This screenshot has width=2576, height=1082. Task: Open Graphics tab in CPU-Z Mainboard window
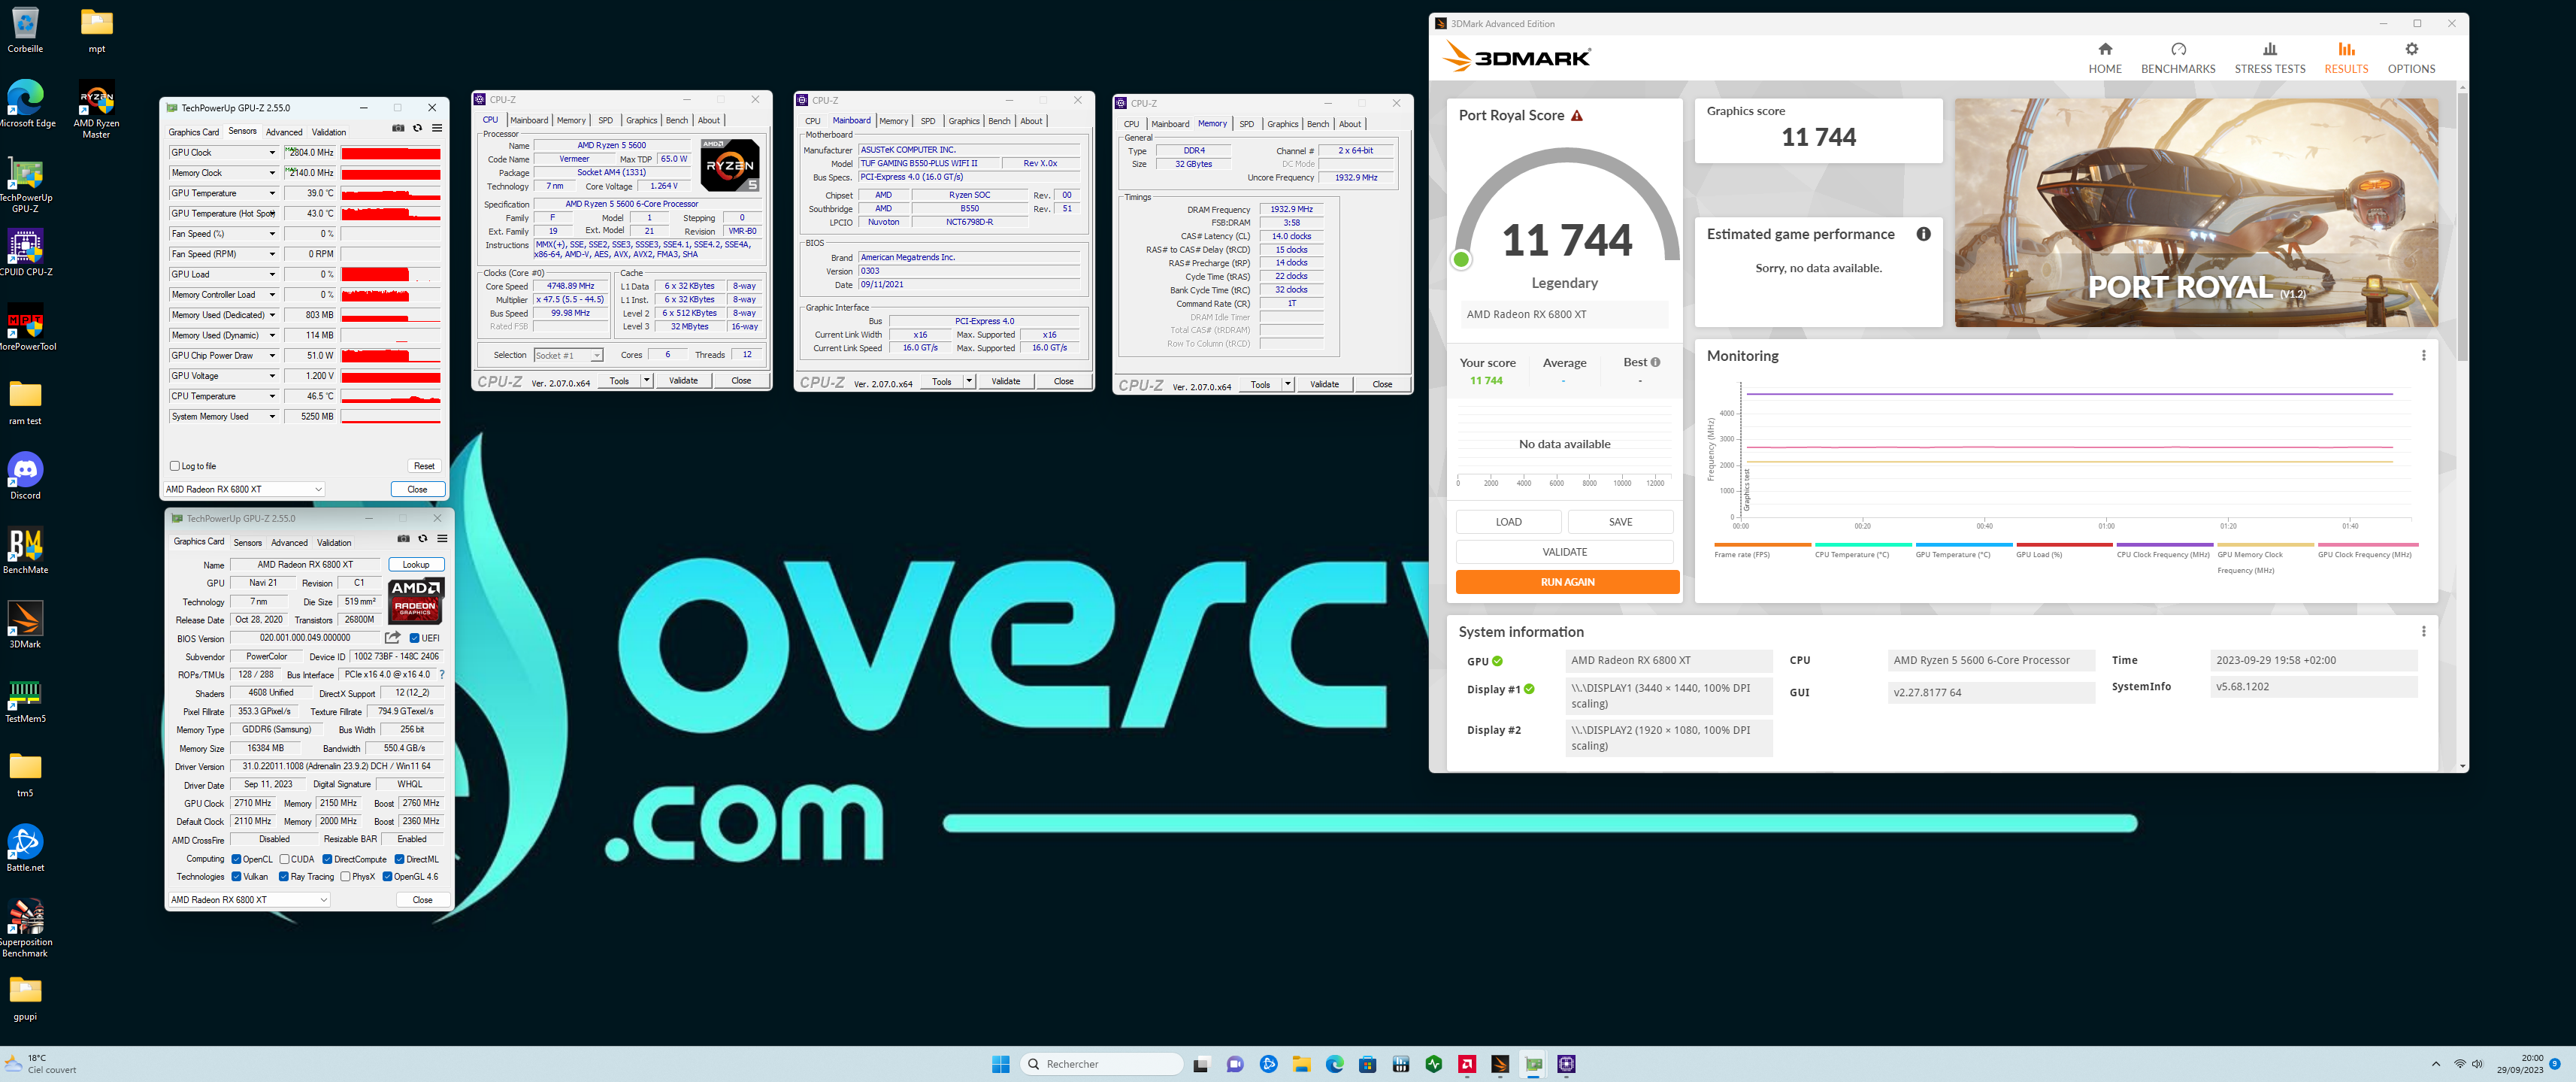point(964,121)
